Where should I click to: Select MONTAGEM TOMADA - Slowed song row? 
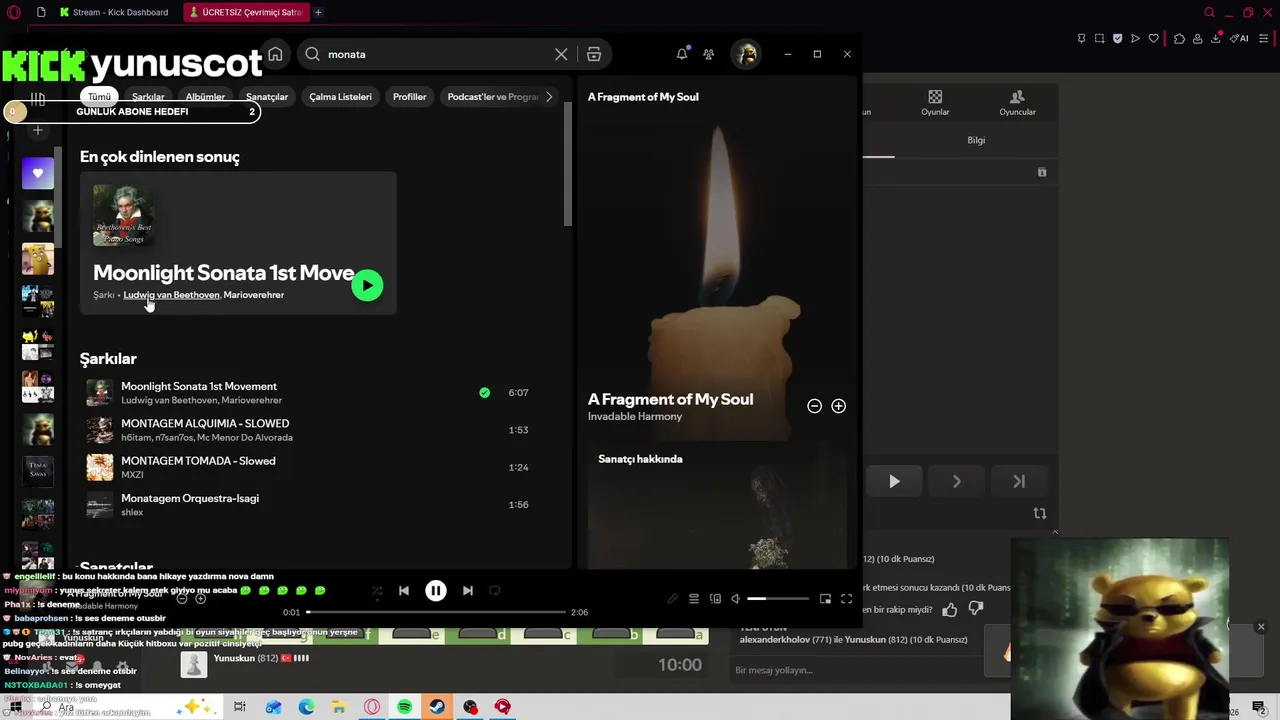[x=320, y=467]
